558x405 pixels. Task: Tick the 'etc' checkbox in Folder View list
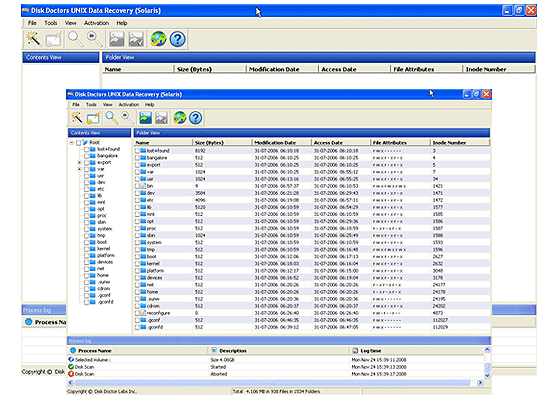click(x=137, y=200)
